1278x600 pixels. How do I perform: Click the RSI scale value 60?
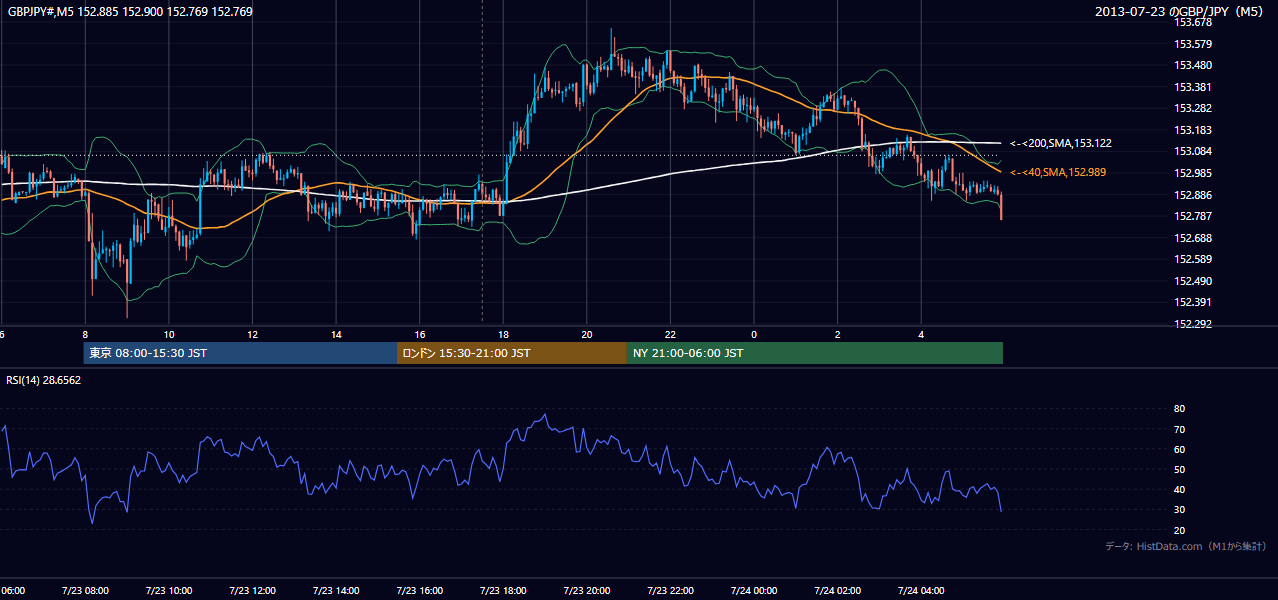[x=1180, y=449]
